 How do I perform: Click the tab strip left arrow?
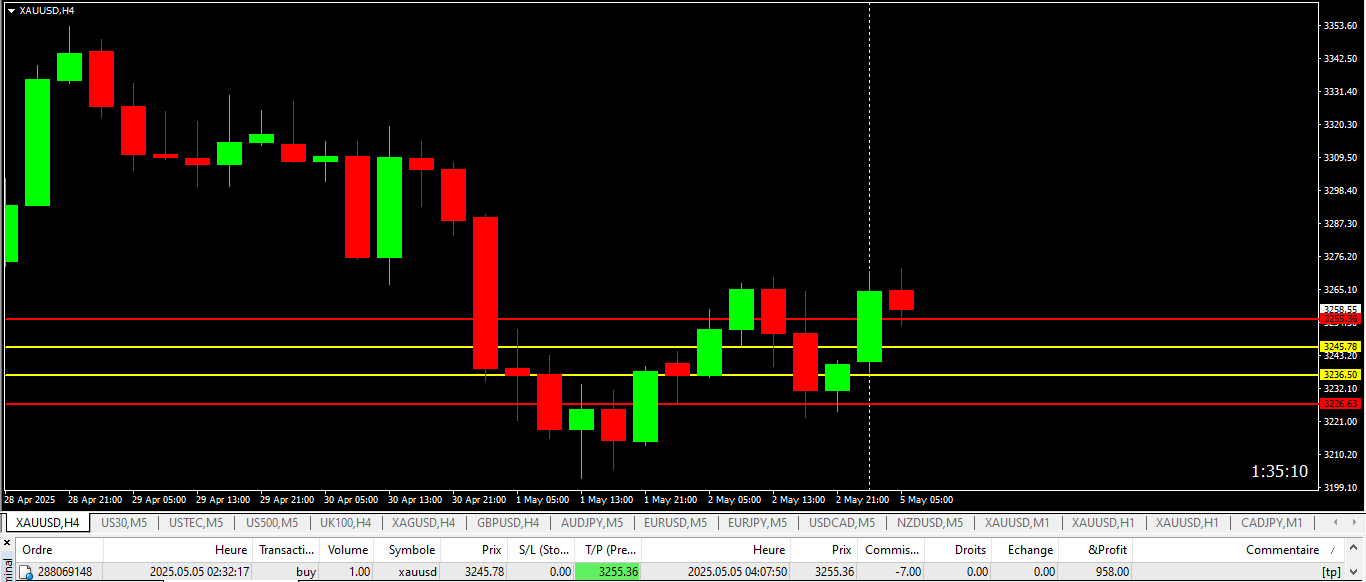[1335, 522]
